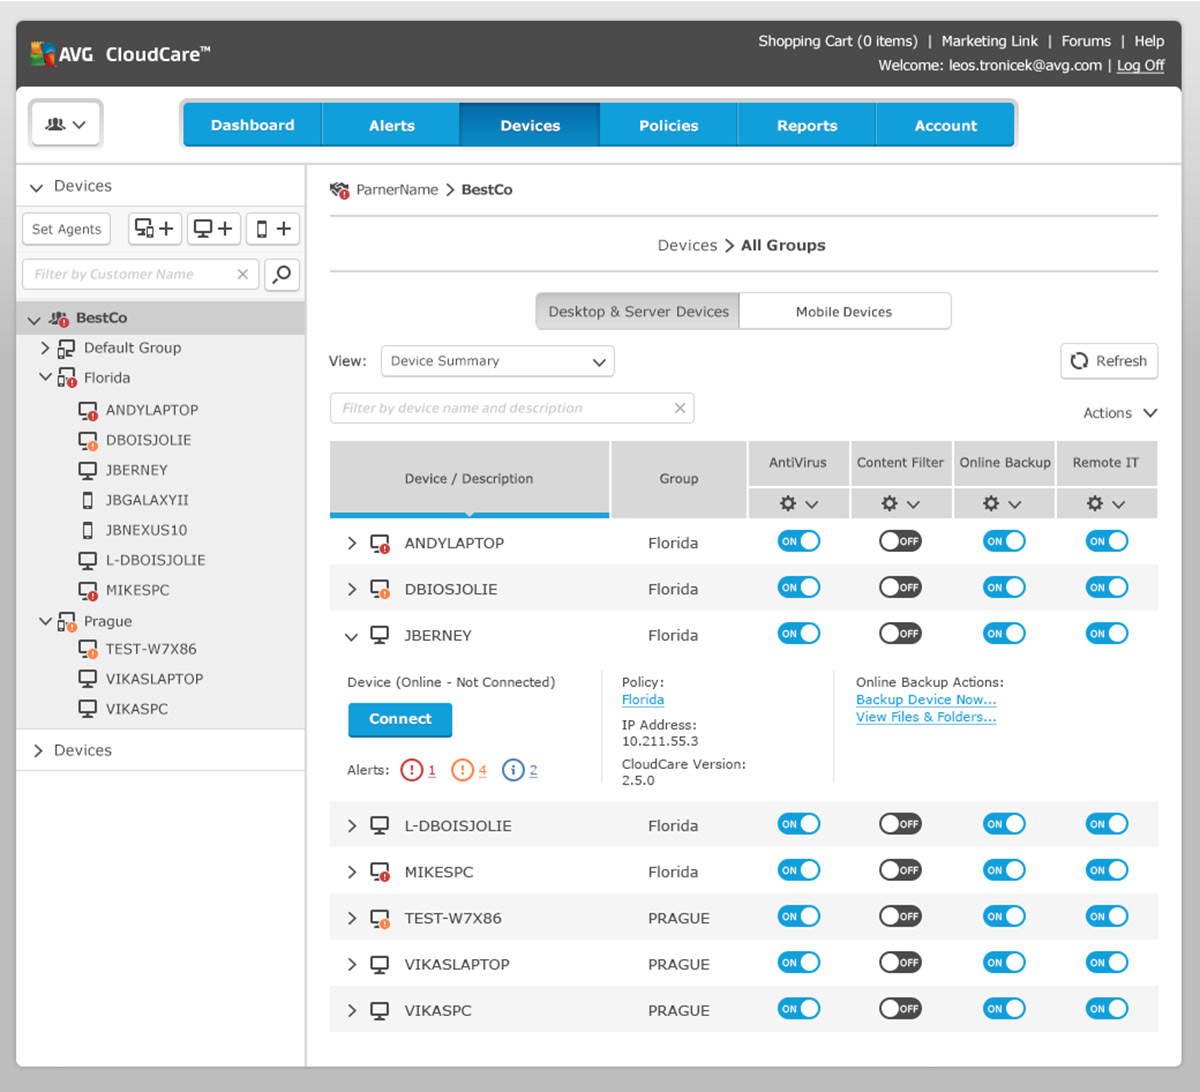Click the monitor icon in MIKESPC table row
Image resolution: width=1200 pixels, height=1092 pixels.
pos(380,872)
